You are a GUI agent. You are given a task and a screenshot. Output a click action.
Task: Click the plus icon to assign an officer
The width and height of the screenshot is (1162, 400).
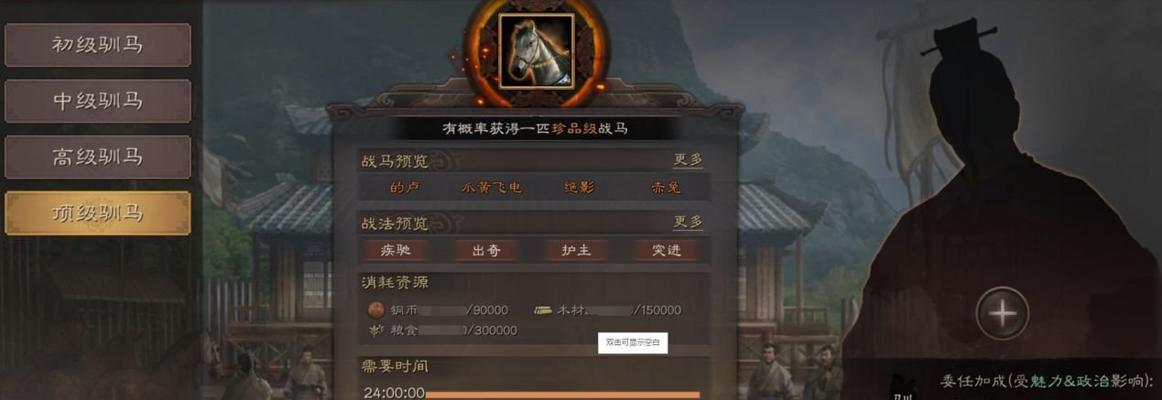click(x=1002, y=313)
